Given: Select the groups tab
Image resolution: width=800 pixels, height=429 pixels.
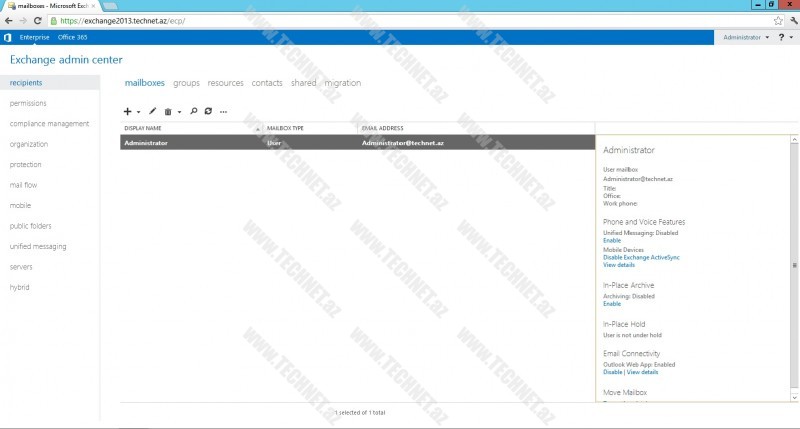Looking at the screenshot, I should (186, 83).
